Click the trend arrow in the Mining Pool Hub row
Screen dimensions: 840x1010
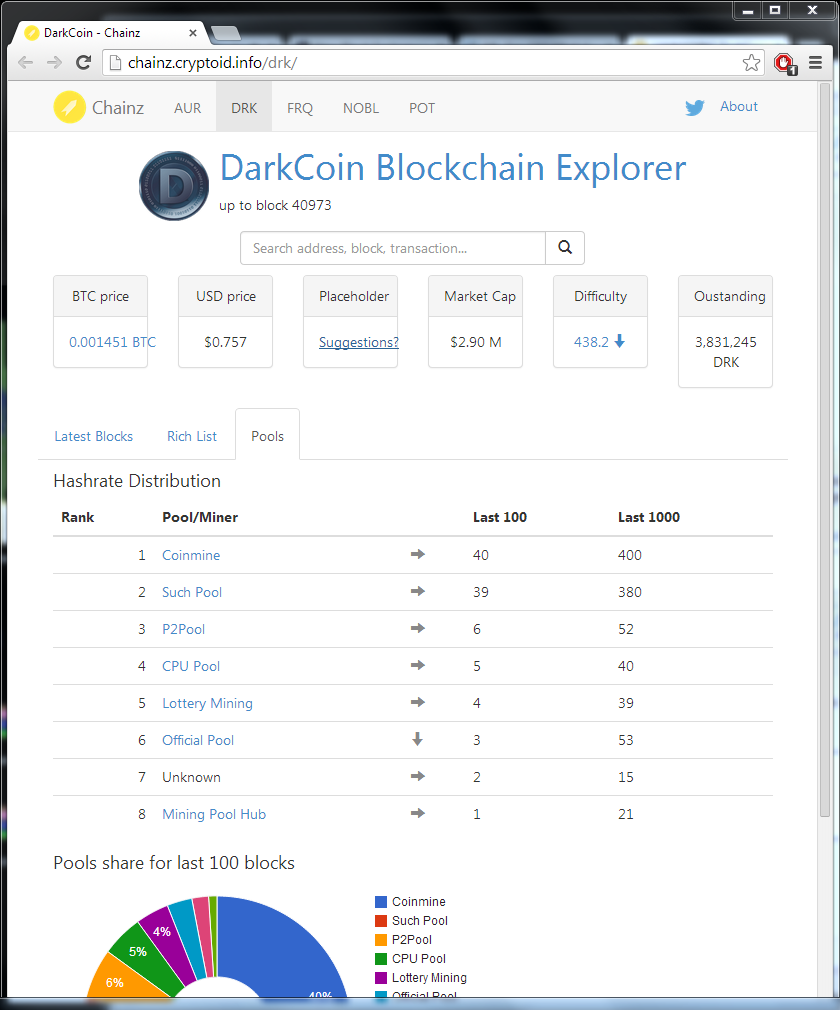click(x=418, y=813)
